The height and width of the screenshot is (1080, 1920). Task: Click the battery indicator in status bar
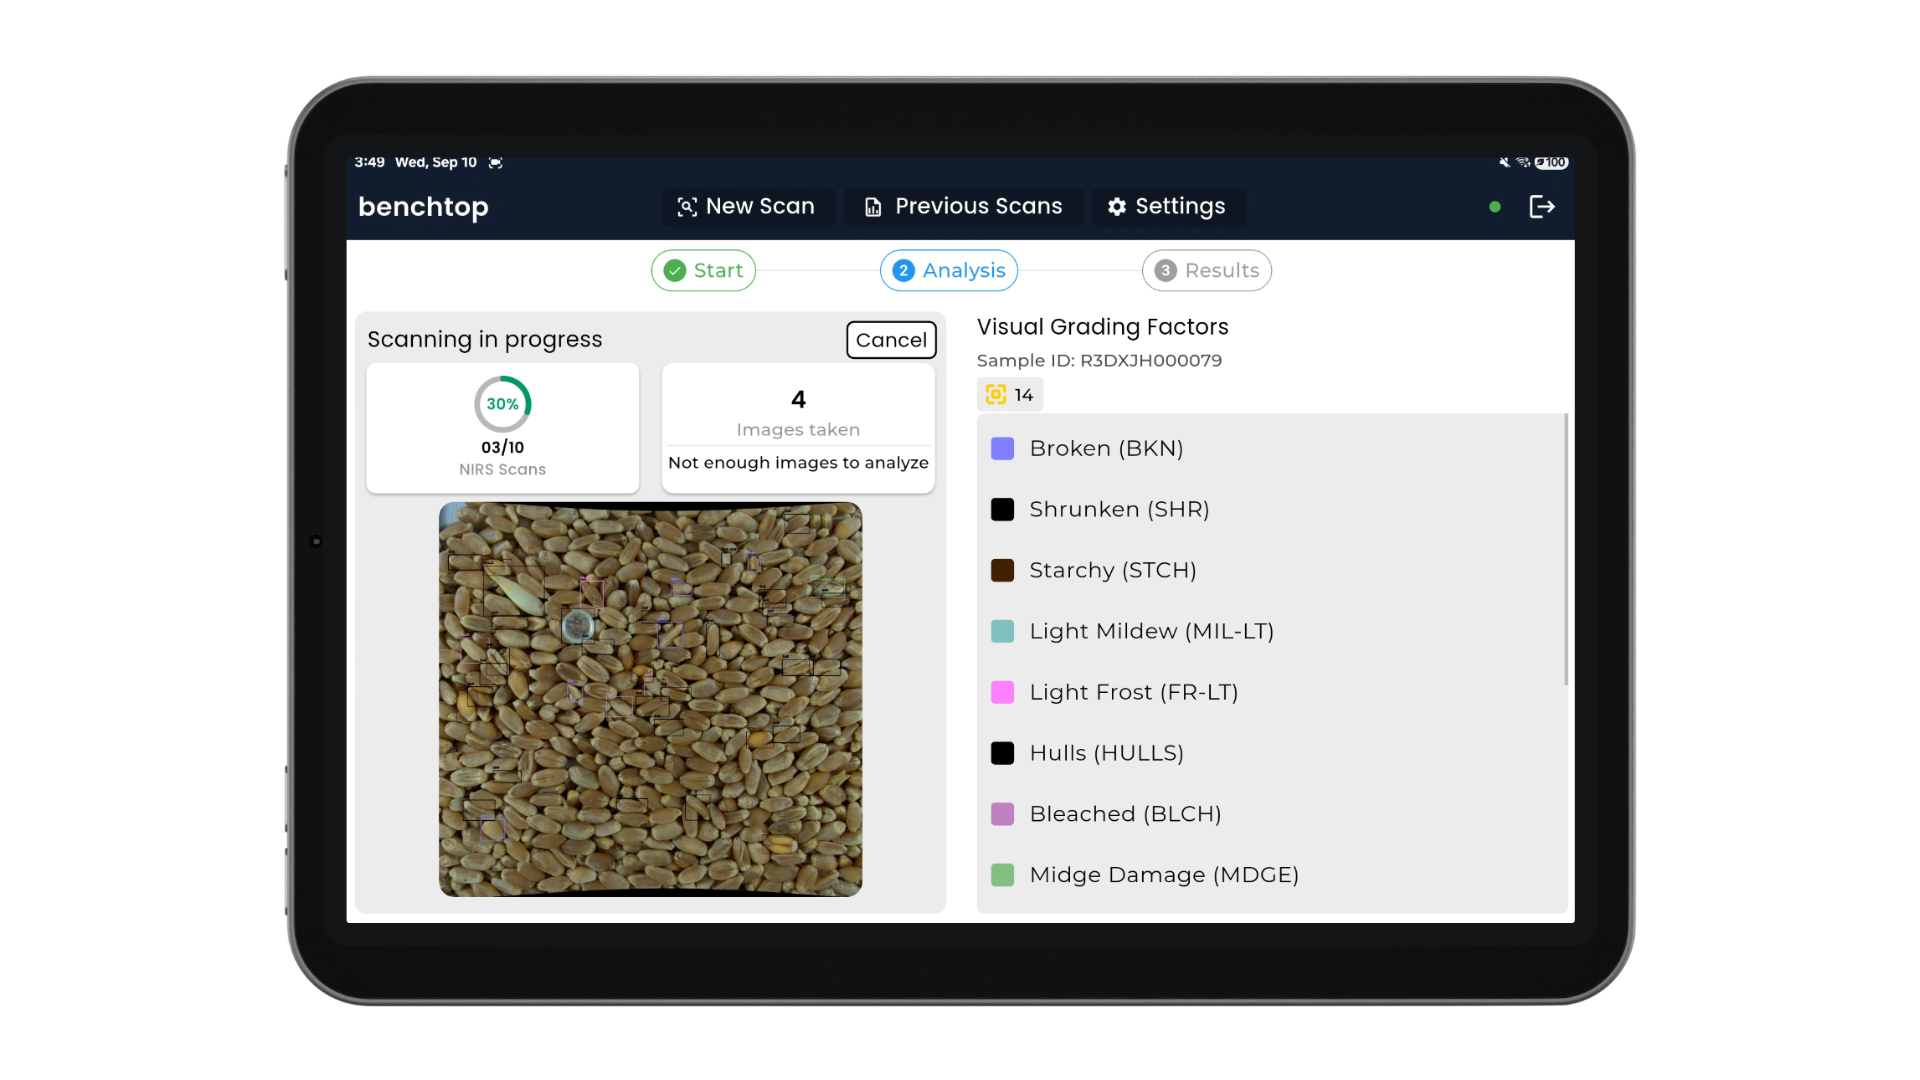(1552, 162)
